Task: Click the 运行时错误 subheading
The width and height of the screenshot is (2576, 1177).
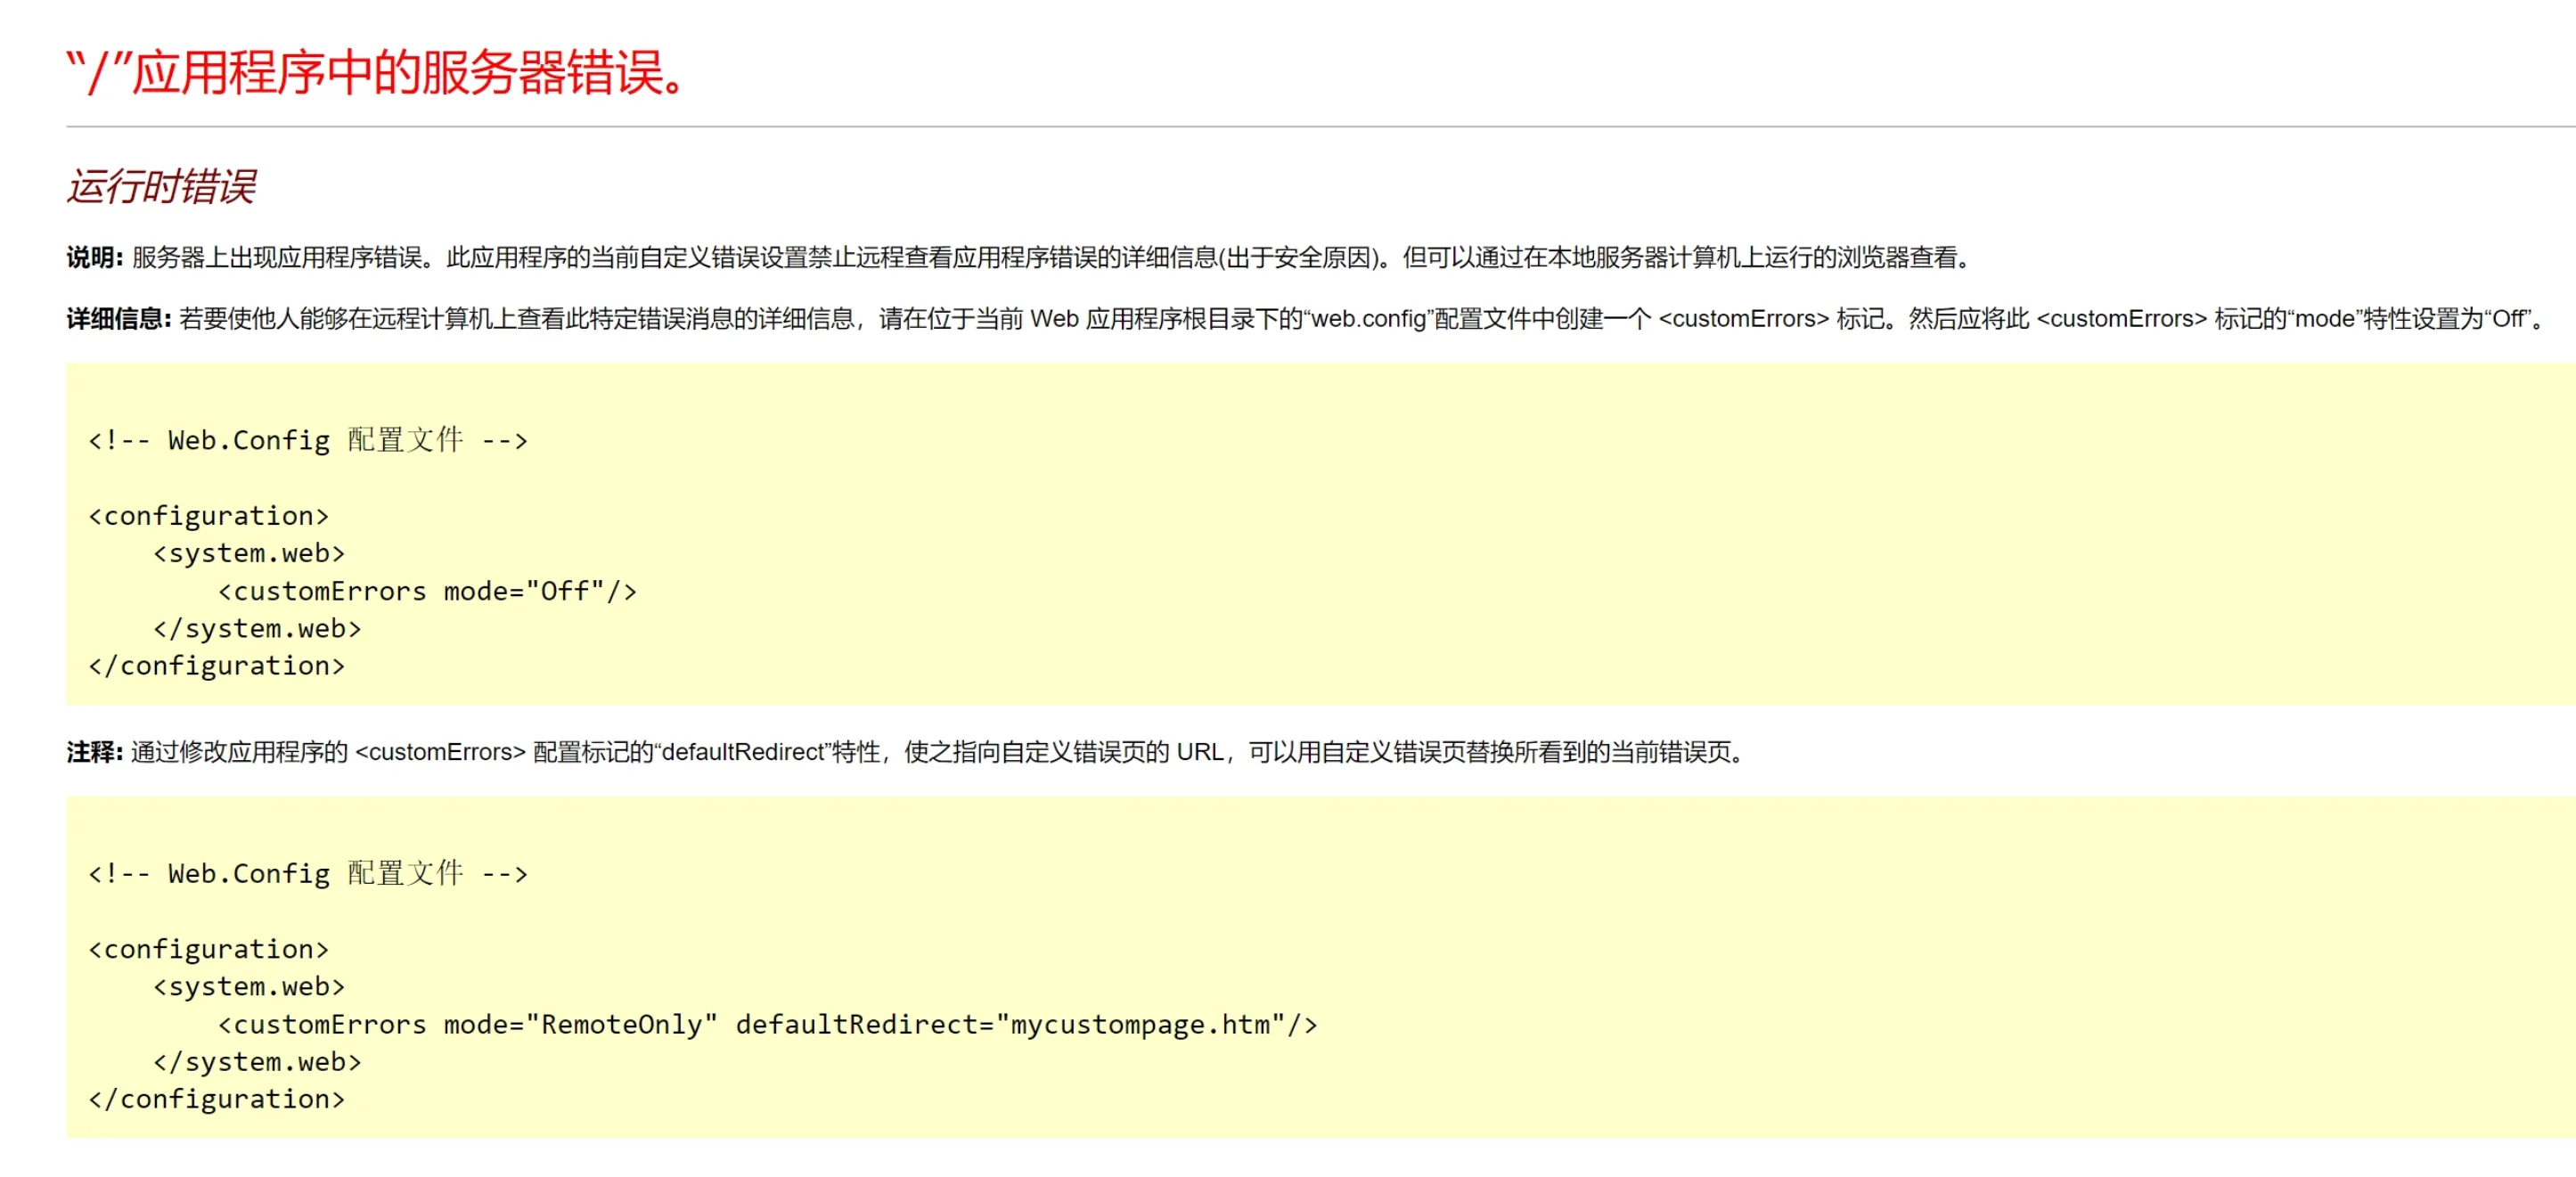Action: click(x=161, y=187)
